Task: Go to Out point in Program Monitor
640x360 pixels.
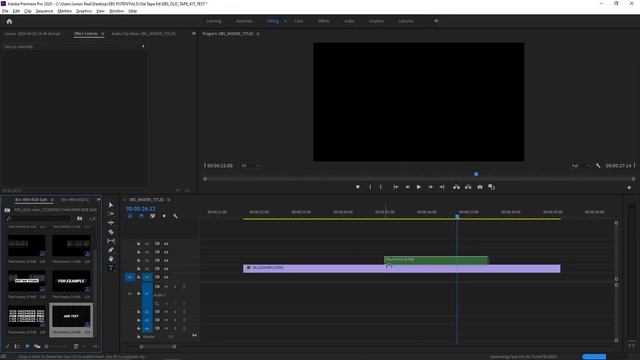Action: point(442,187)
